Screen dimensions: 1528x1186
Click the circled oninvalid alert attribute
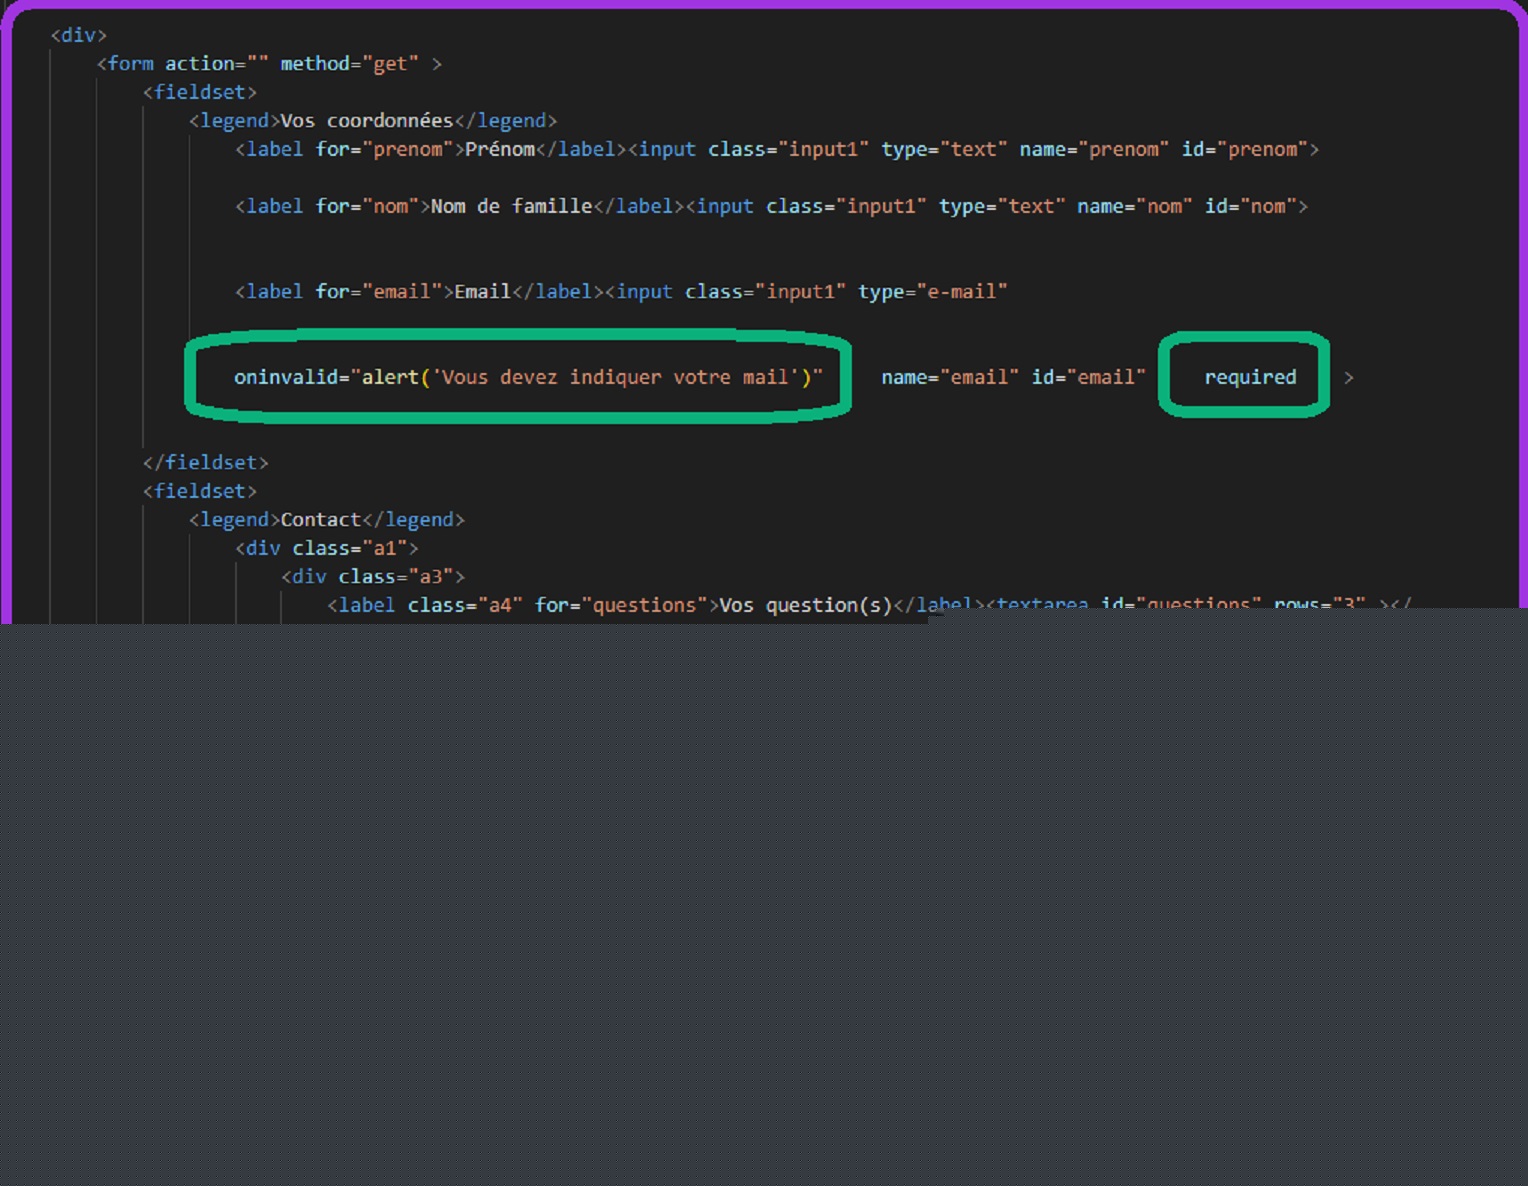coord(527,377)
